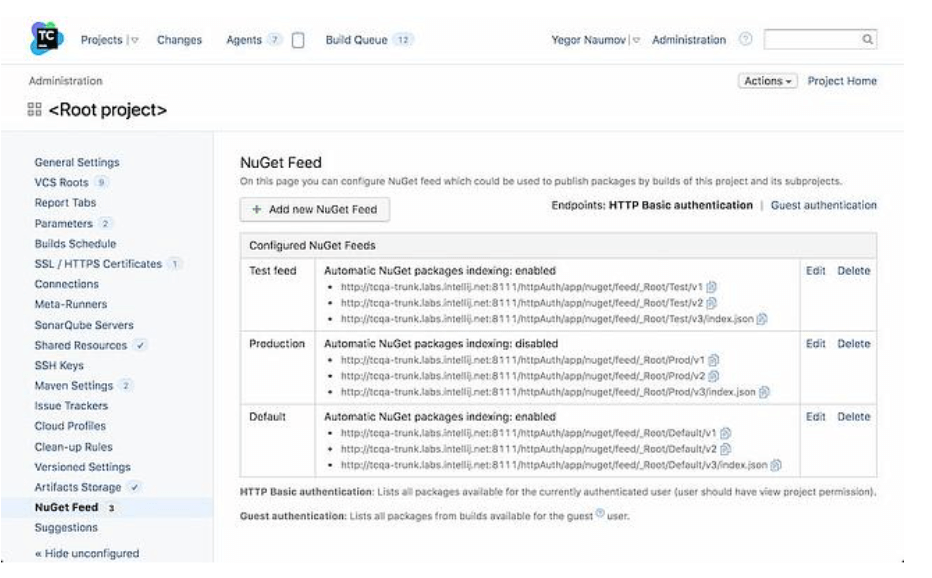Delete the Default feed

point(854,417)
